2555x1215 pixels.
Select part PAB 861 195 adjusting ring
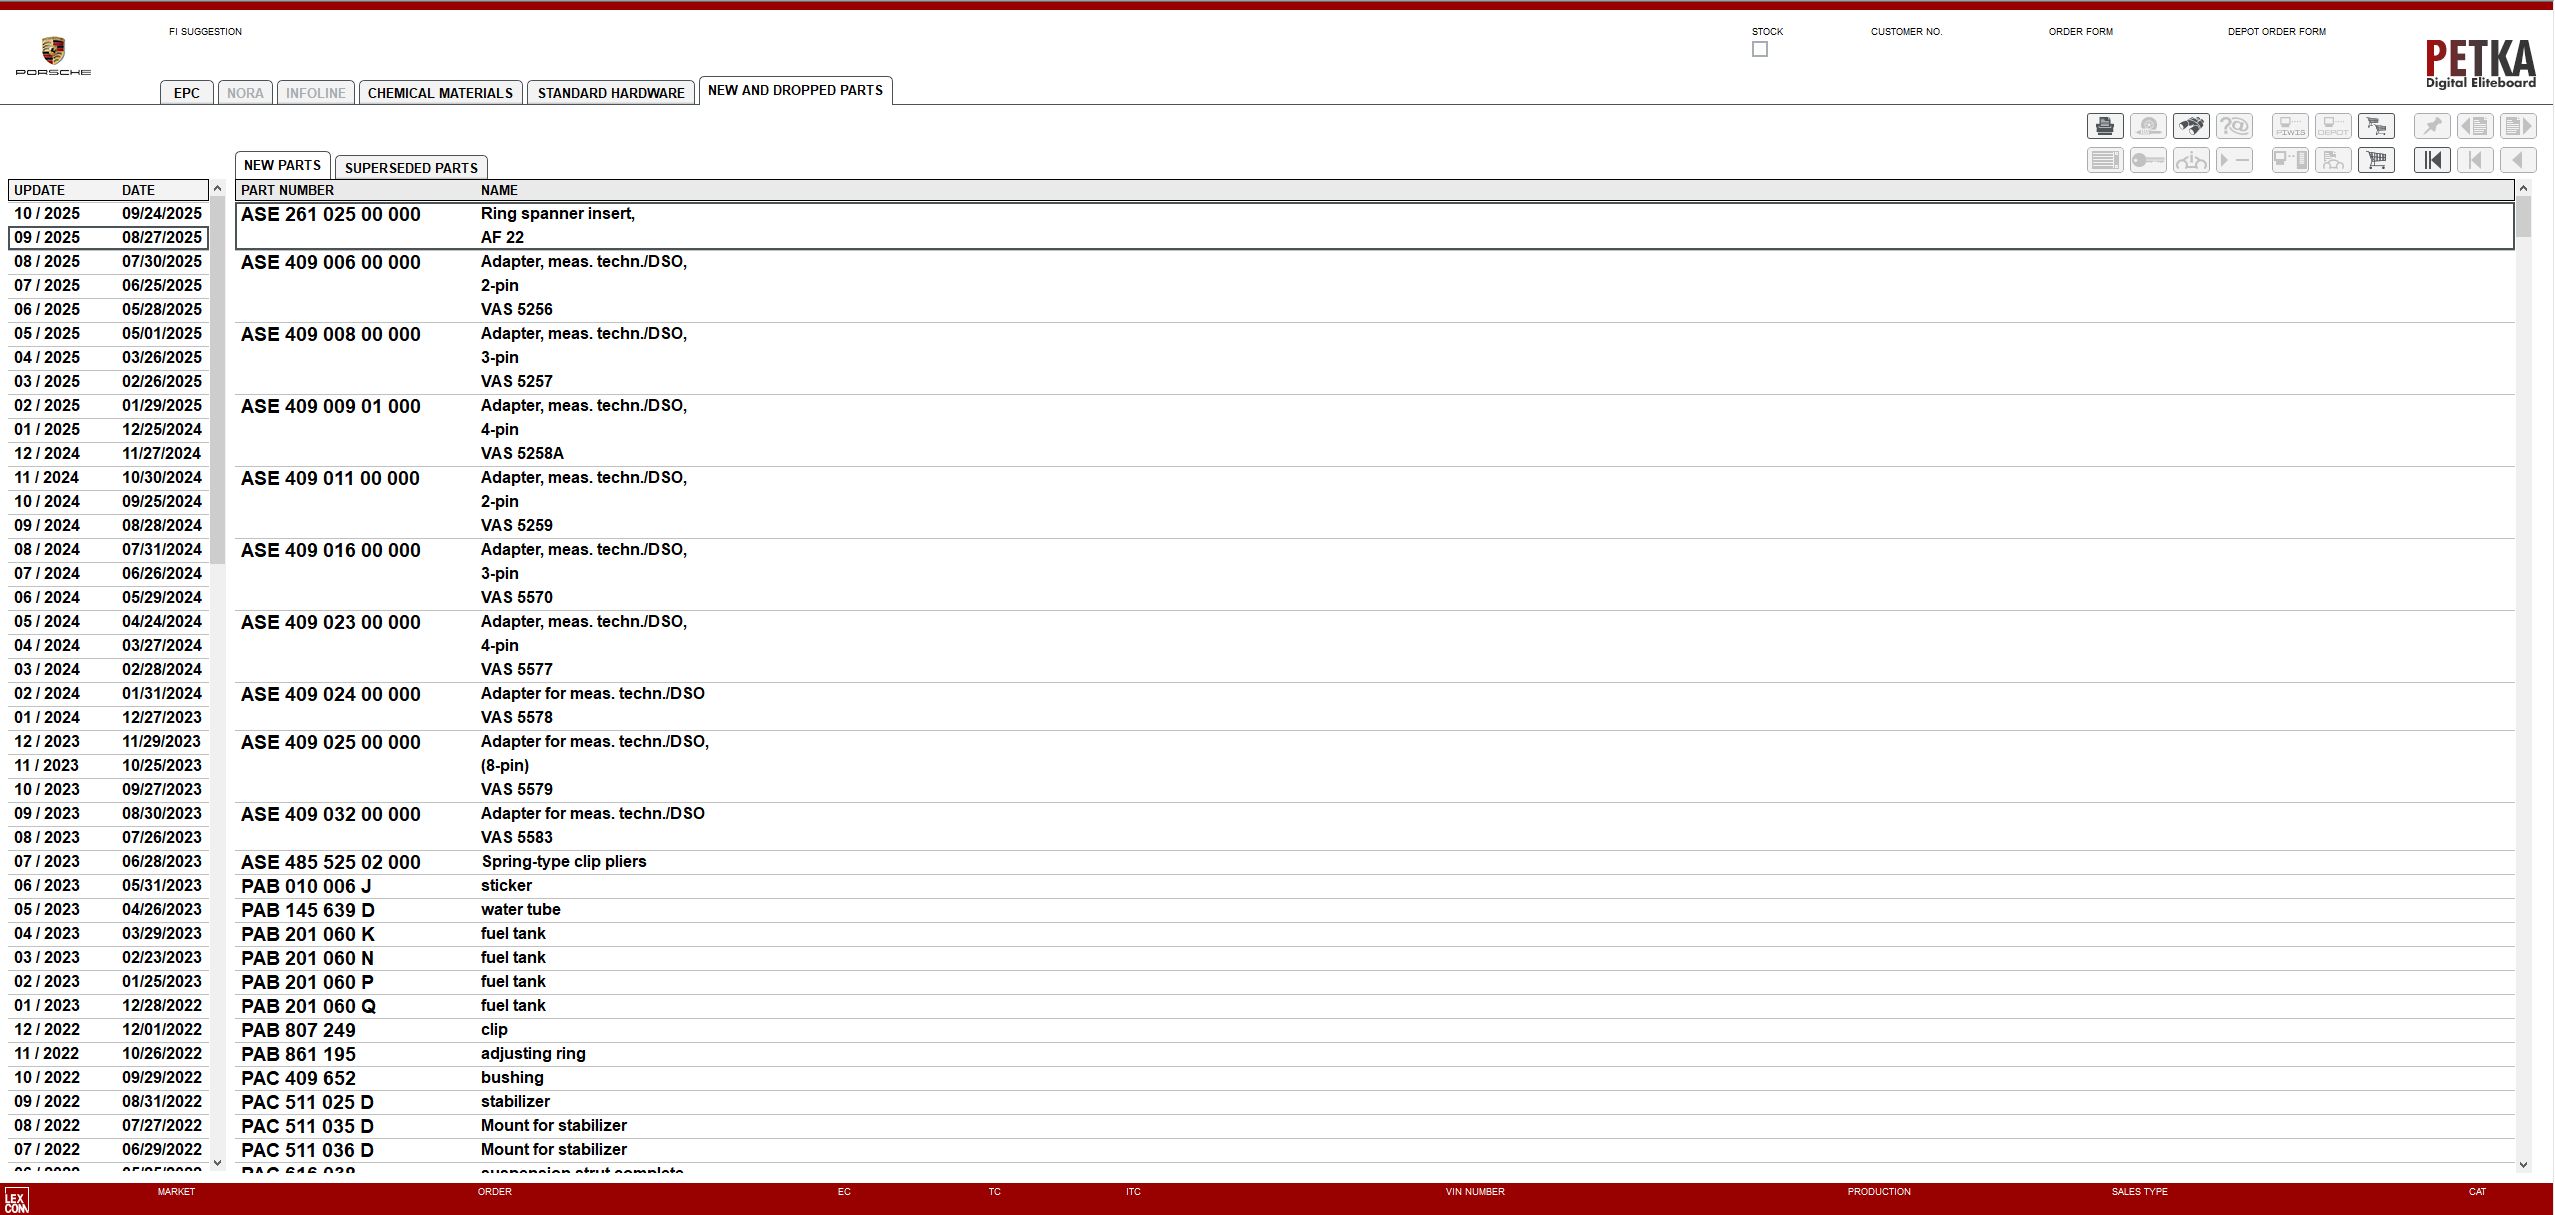click(x=1375, y=1054)
